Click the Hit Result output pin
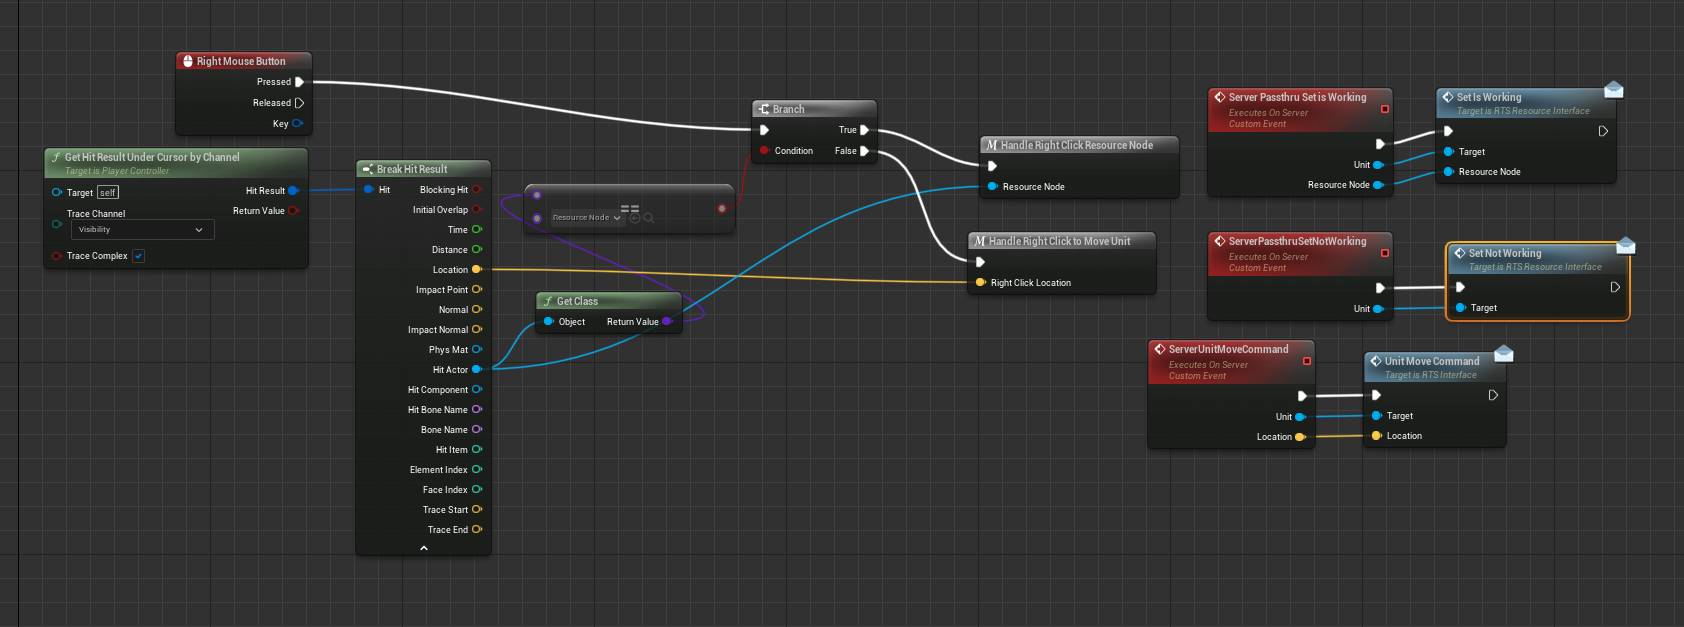1684x627 pixels. [293, 190]
